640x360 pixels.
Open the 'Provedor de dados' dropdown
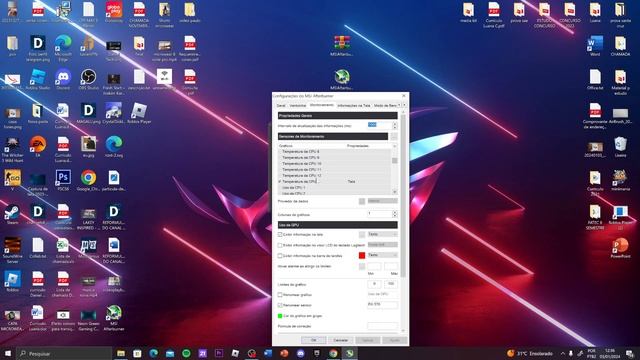coord(382,201)
